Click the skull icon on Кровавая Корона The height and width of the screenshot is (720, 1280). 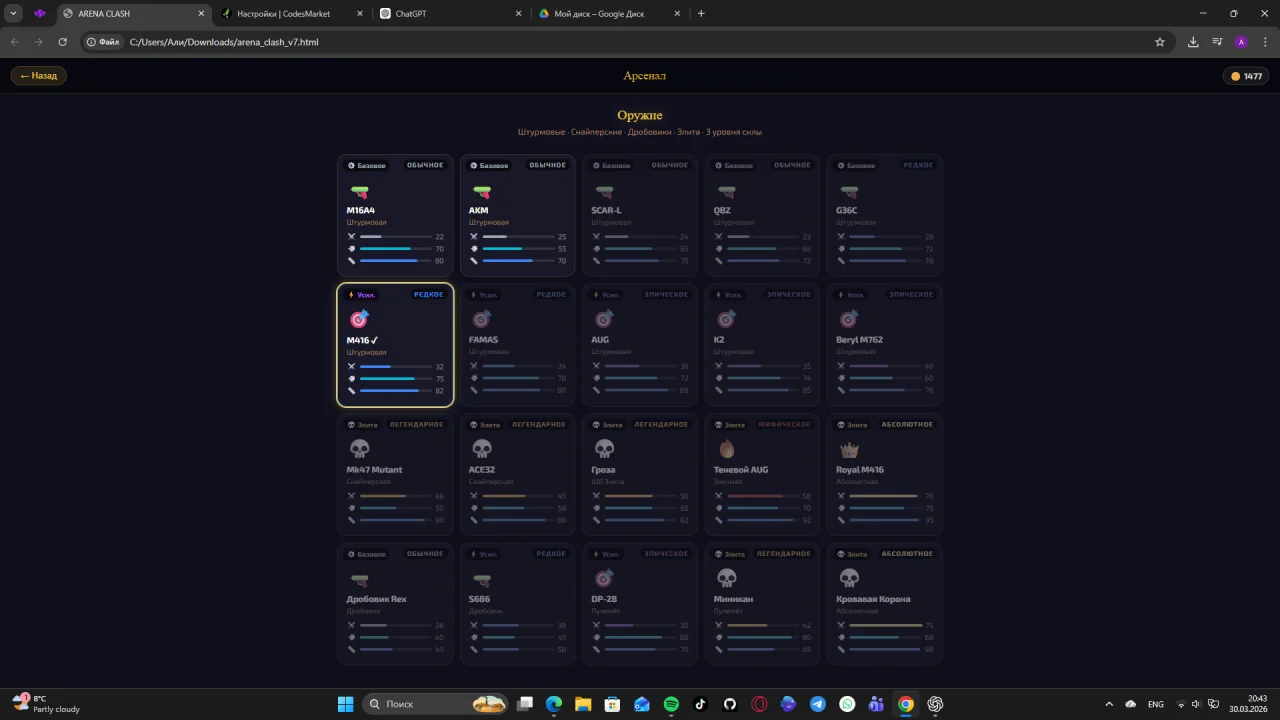(849, 578)
